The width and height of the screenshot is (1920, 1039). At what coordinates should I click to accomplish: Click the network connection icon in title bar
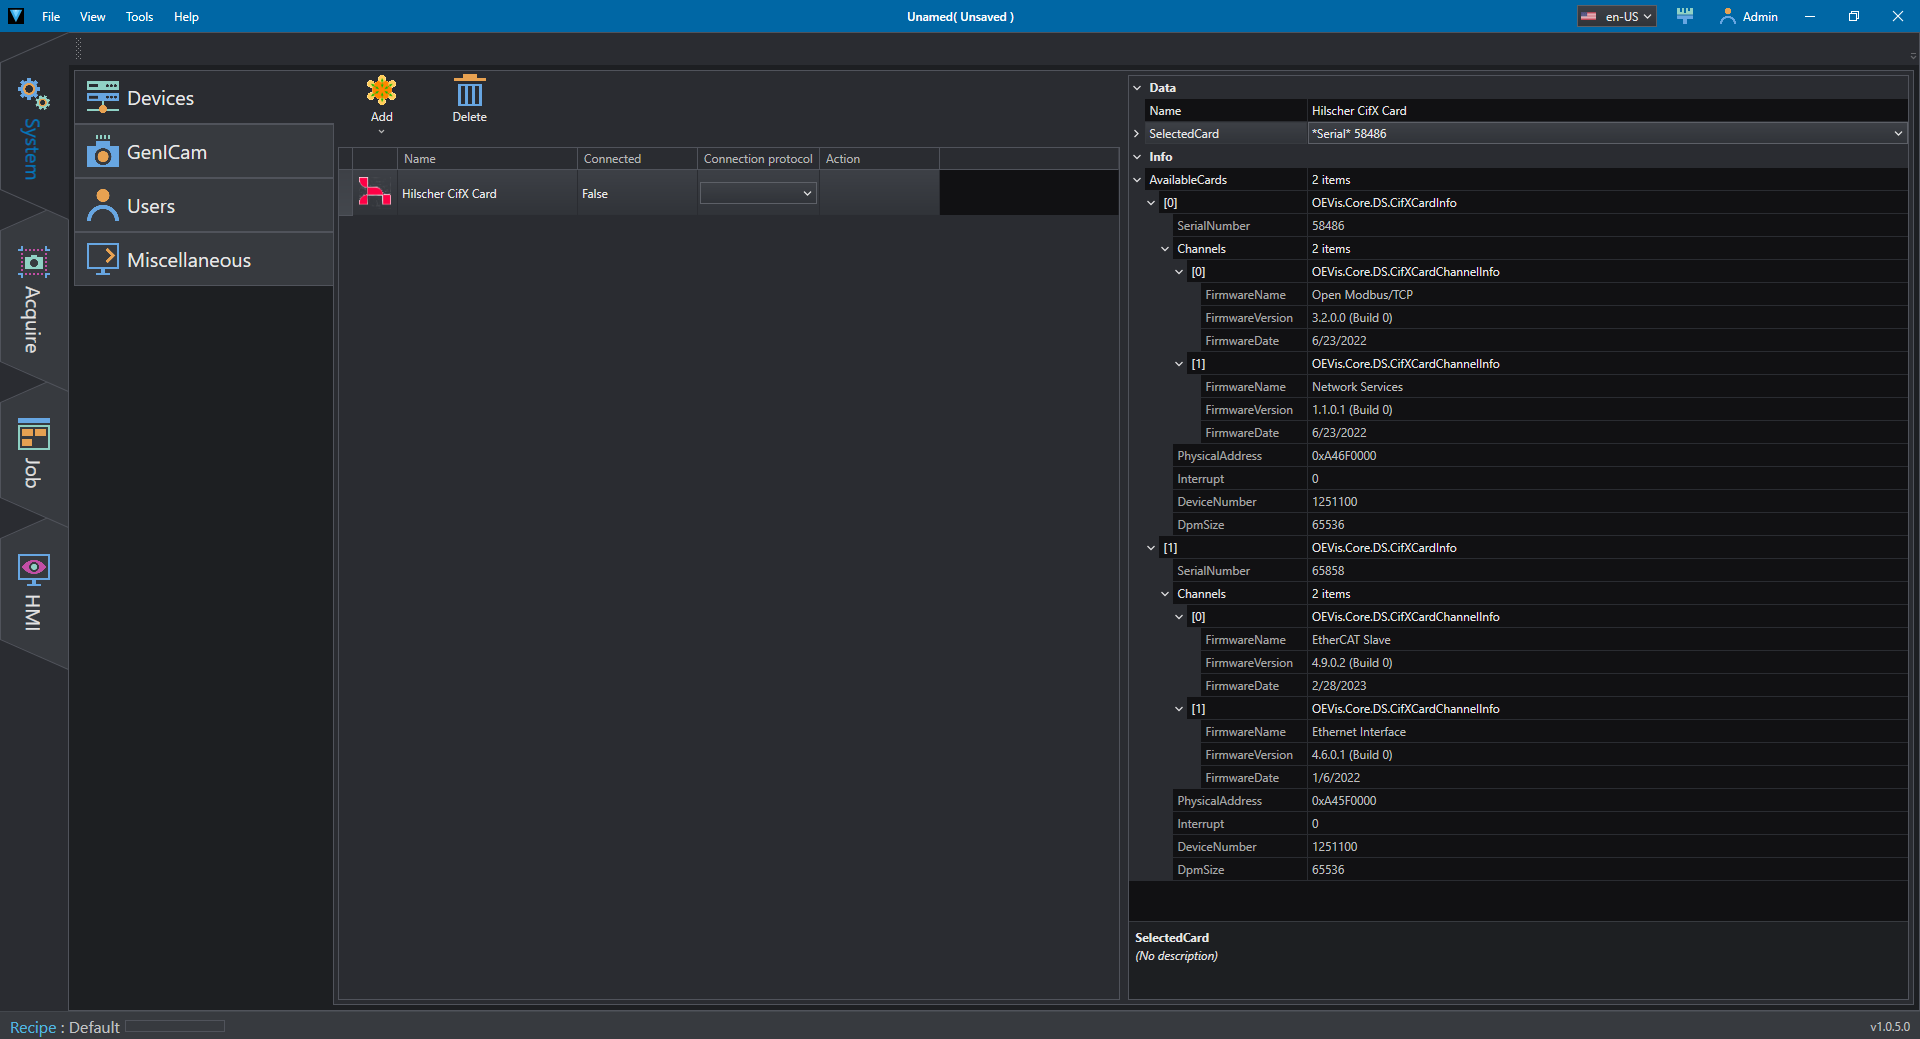click(x=1685, y=16)
